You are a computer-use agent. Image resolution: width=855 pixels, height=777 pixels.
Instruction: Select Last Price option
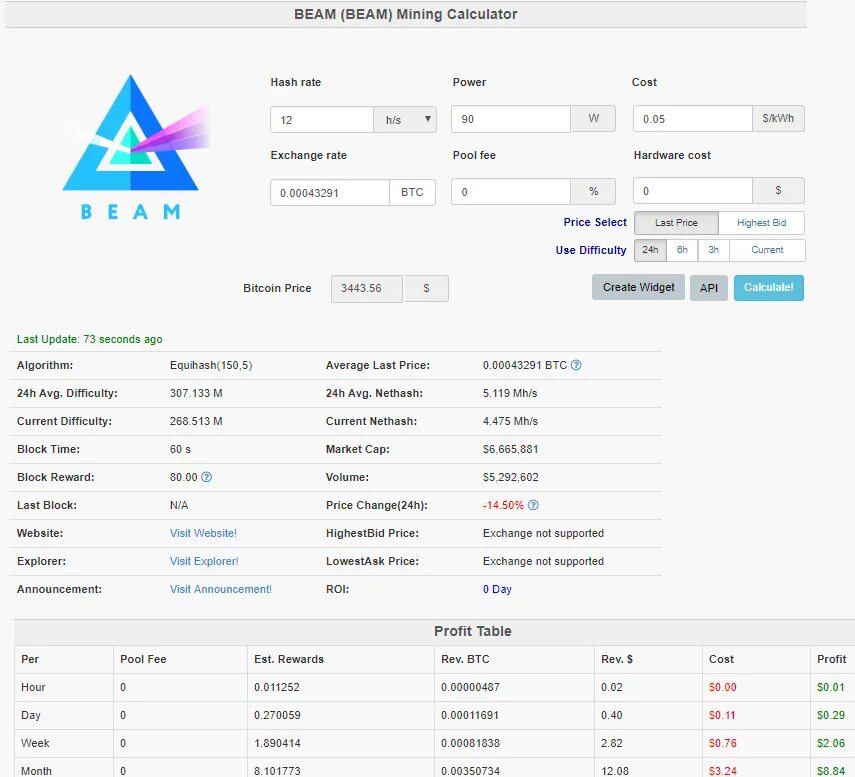click(x=676, y=222)
